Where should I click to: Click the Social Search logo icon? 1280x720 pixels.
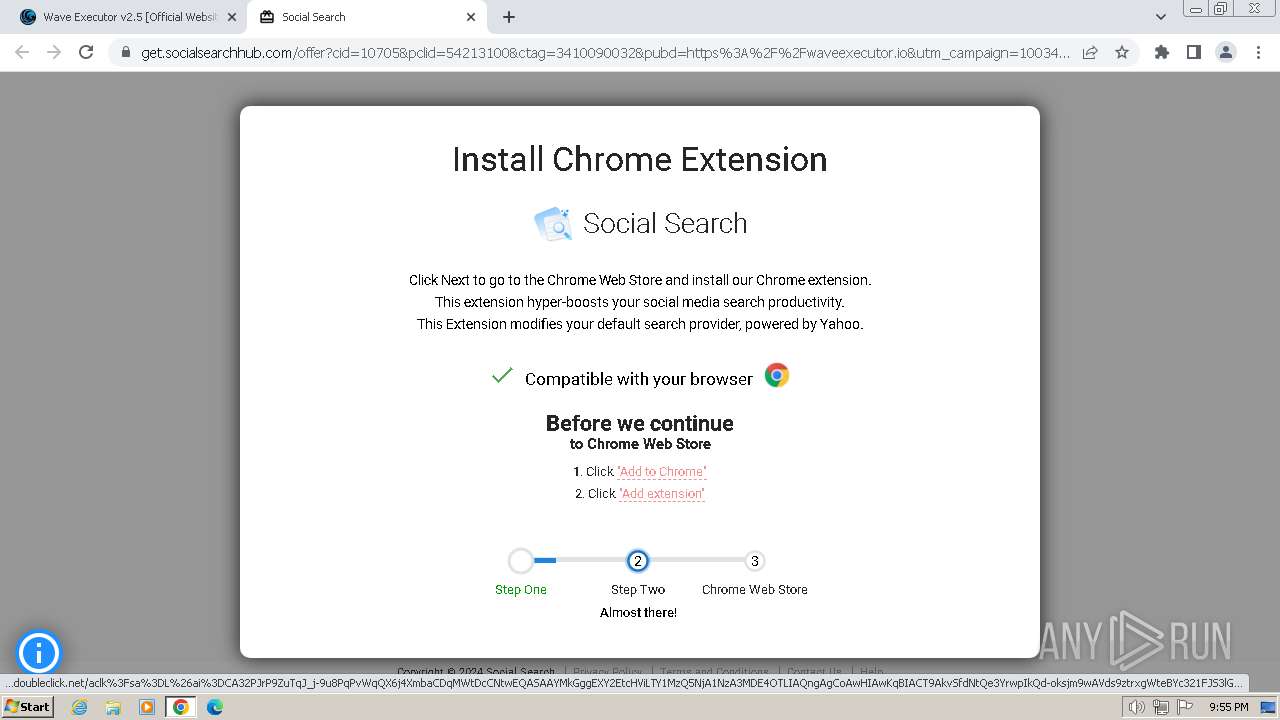(x=553, y=223)
